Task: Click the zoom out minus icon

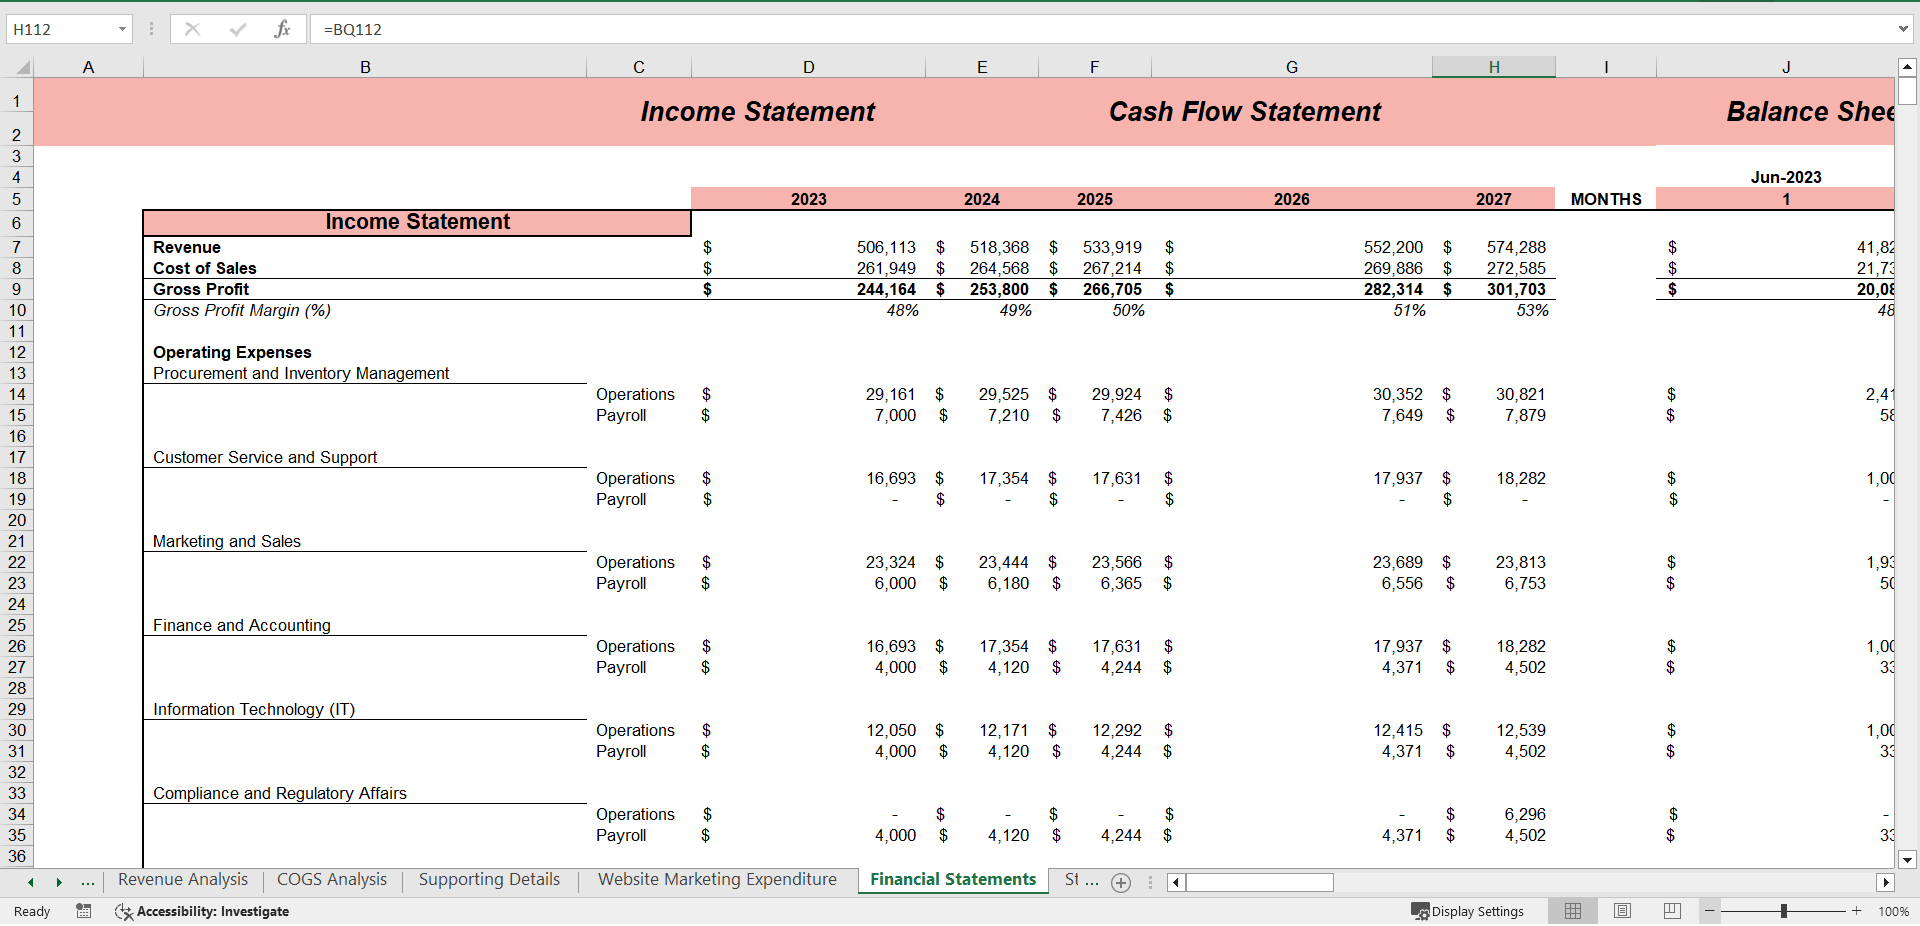Action: click(x=1710, y=911)
